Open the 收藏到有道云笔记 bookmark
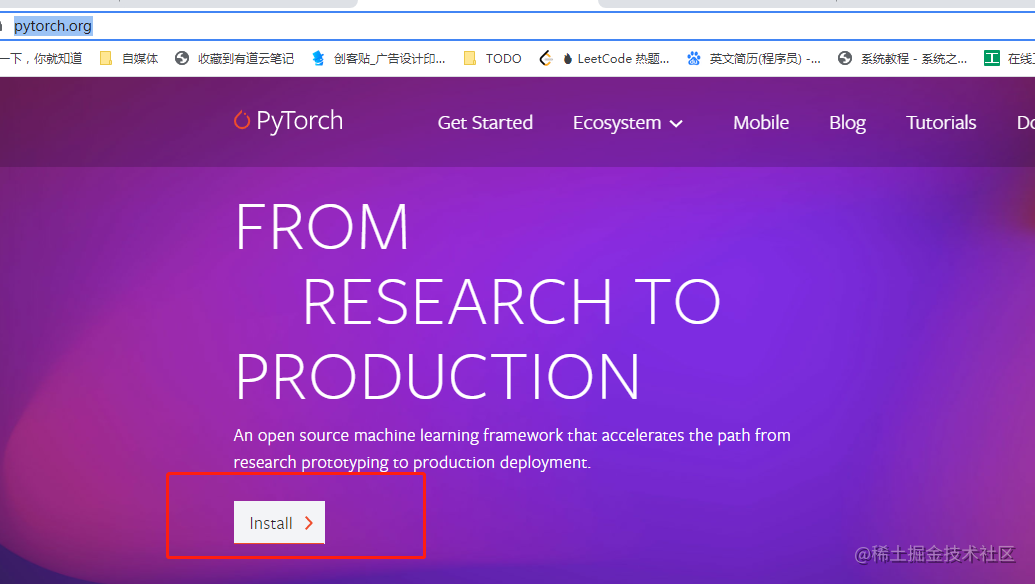Screen dimensions: 1035x584 (234, 59)
